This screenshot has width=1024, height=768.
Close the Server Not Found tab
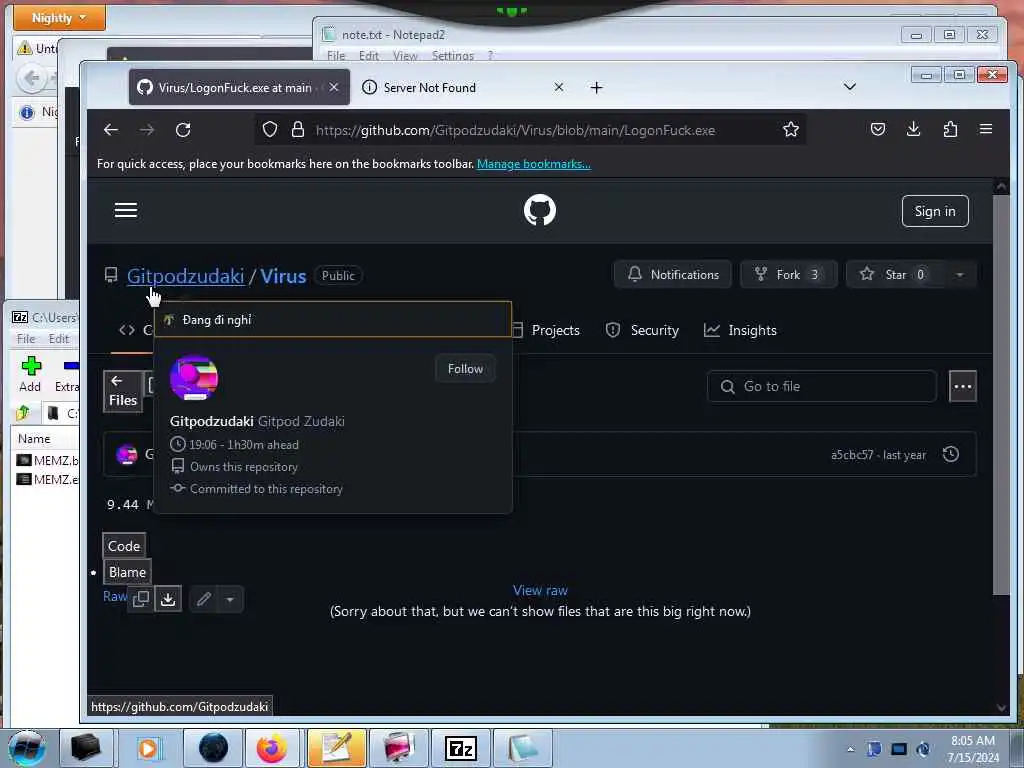[x=558, y=87]
